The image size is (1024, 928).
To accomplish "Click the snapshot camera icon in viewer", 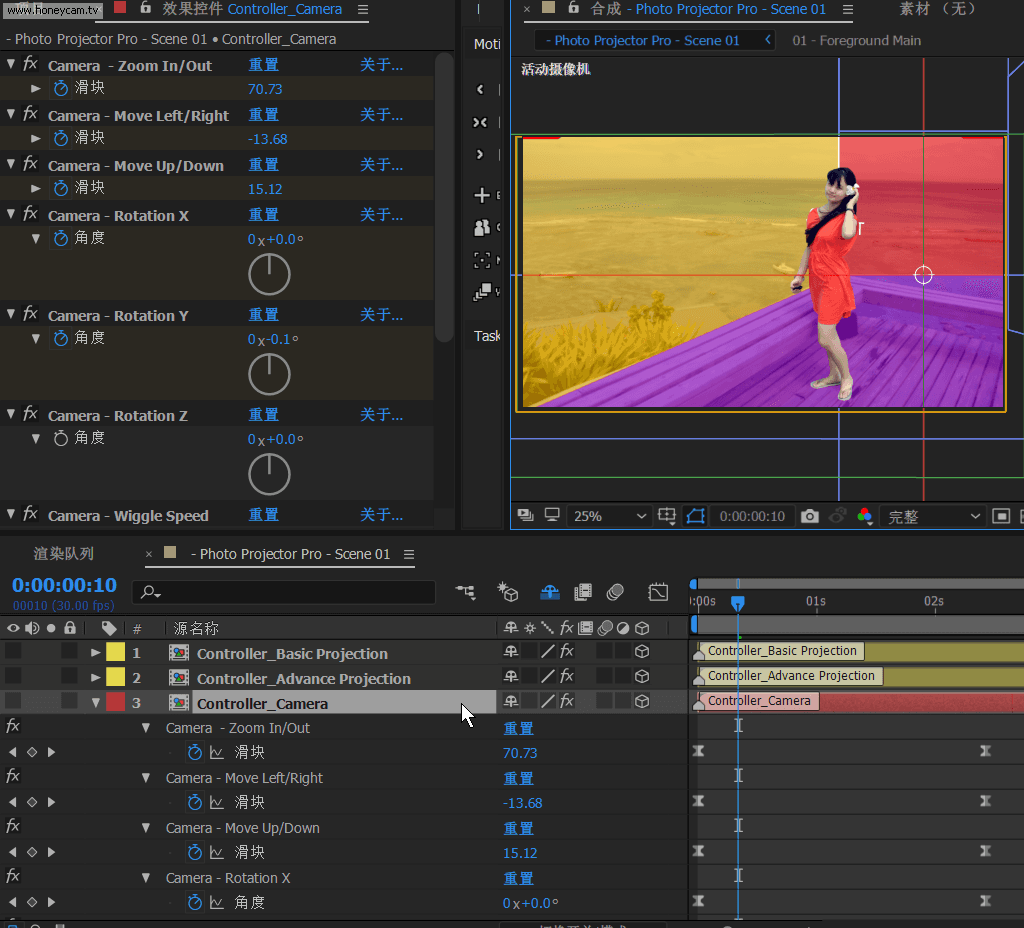I will pos(809,516).
